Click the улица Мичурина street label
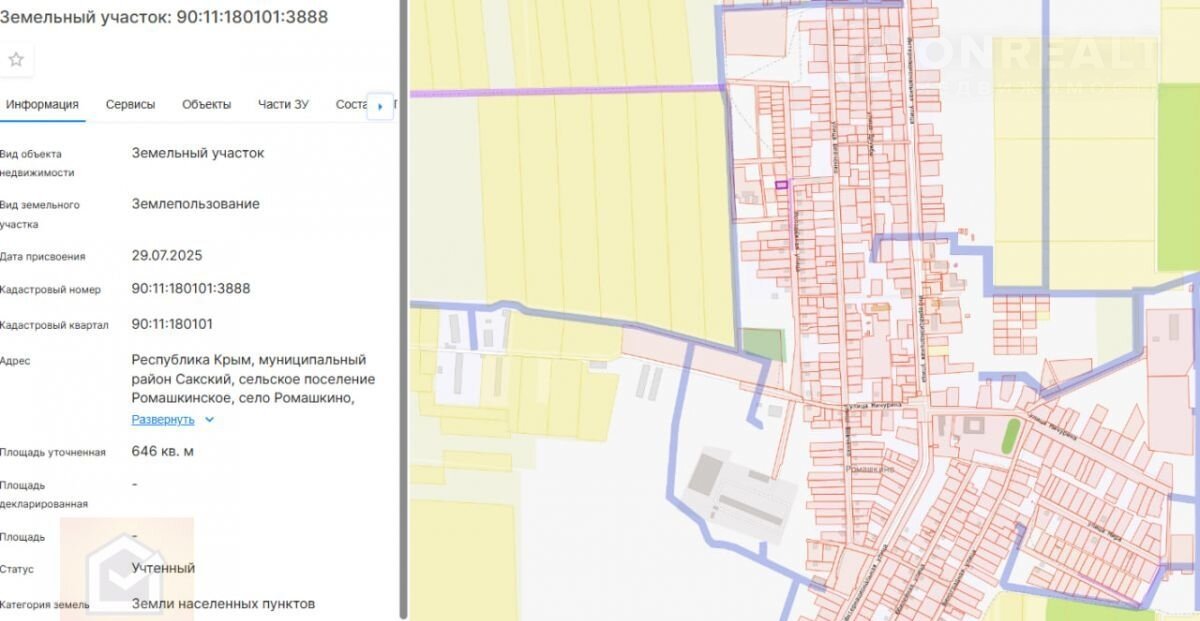This screenshot has width=1200, height=621. (846, 407)
